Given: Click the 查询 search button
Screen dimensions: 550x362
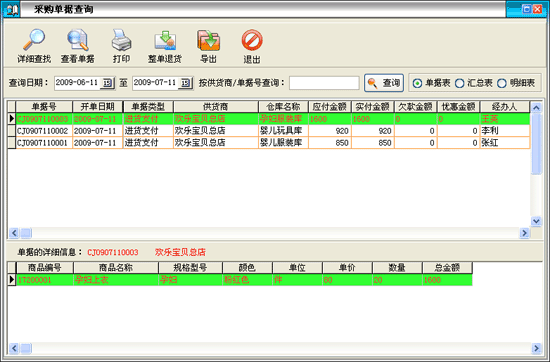Looking at the screenshot, I should 384,83.
